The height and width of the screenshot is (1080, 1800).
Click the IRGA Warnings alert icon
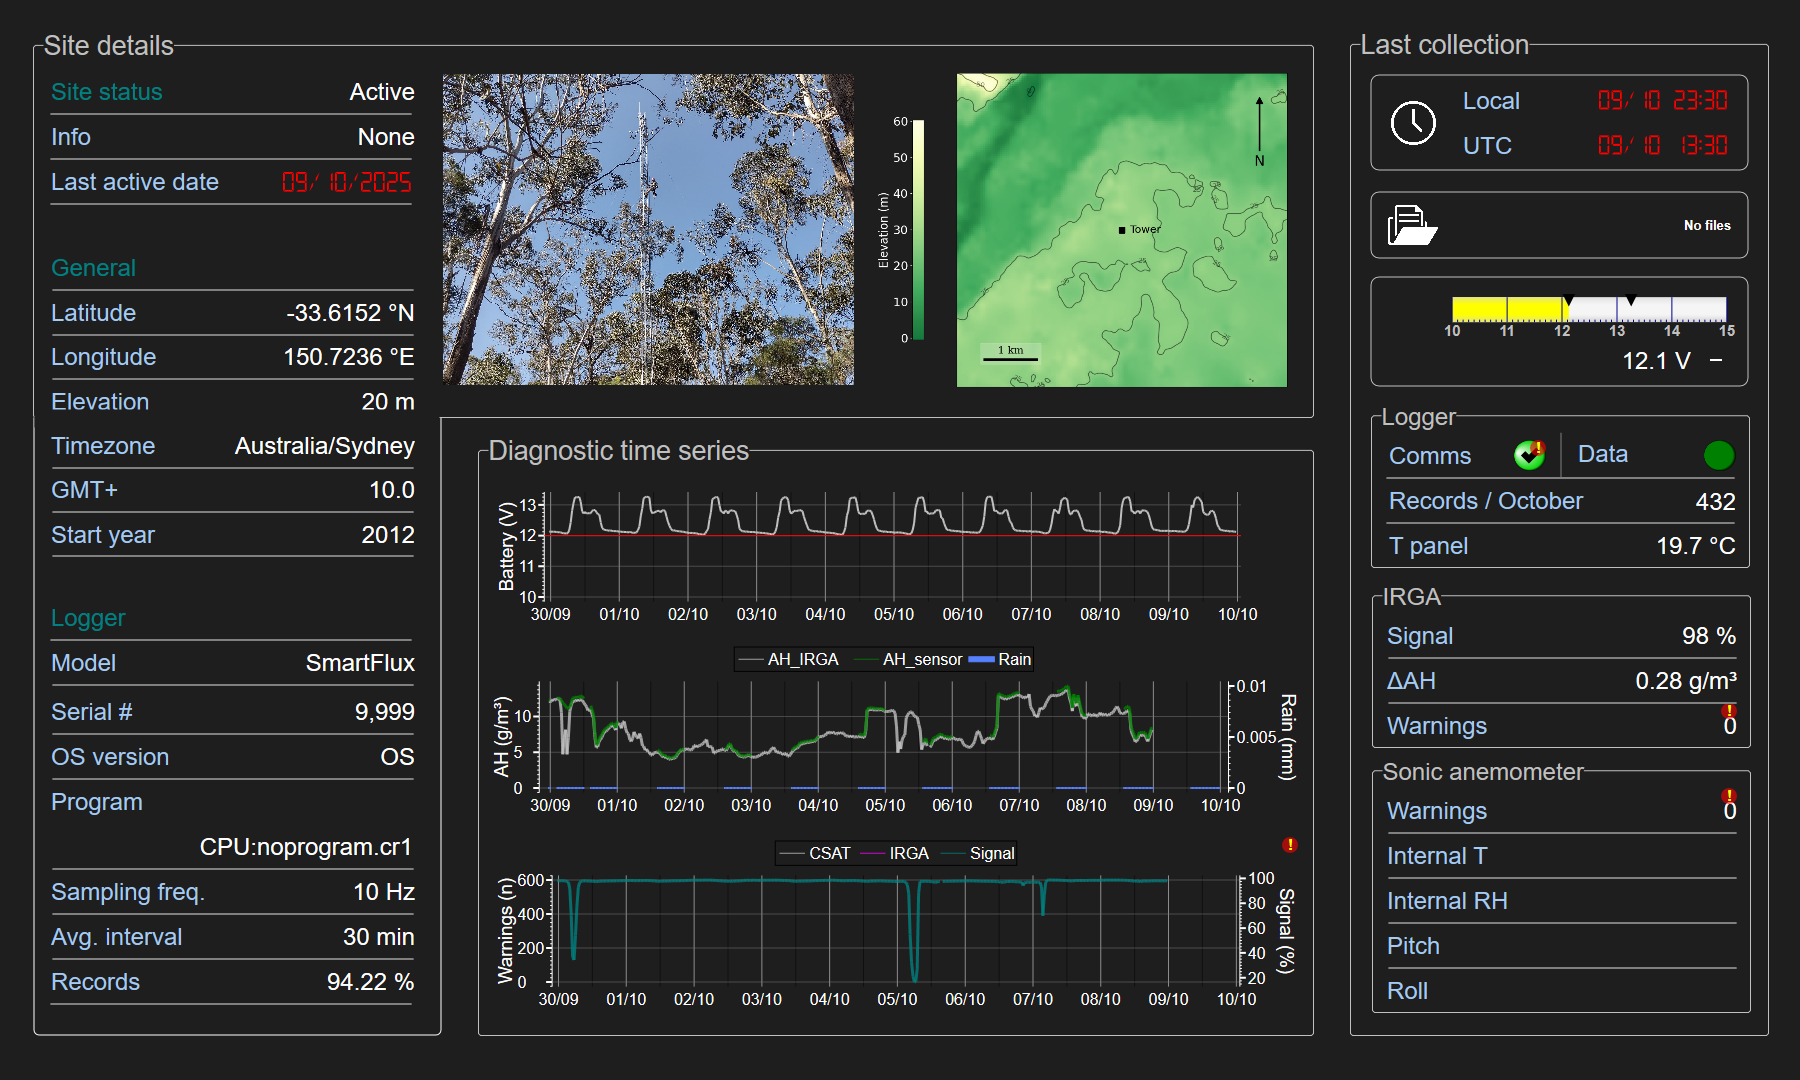point(1729,711)
